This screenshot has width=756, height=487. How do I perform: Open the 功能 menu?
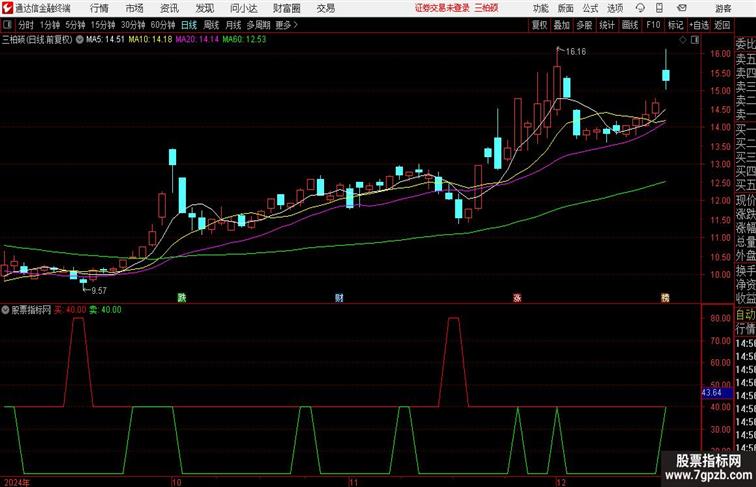pyautogui.click(x=540, y=8)
